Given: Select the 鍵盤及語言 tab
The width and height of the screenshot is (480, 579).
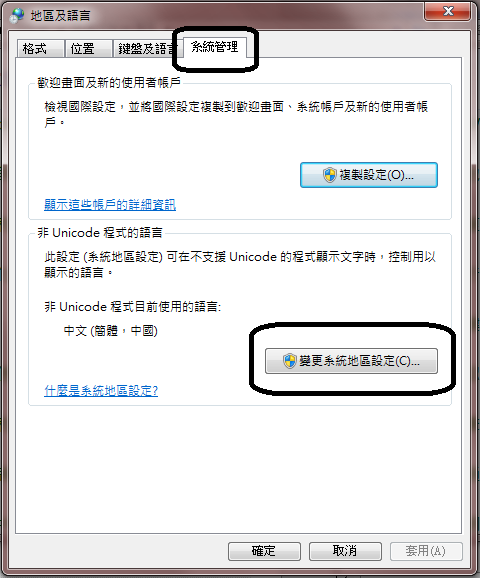Looking at the screenshot, I should point(145,49).
